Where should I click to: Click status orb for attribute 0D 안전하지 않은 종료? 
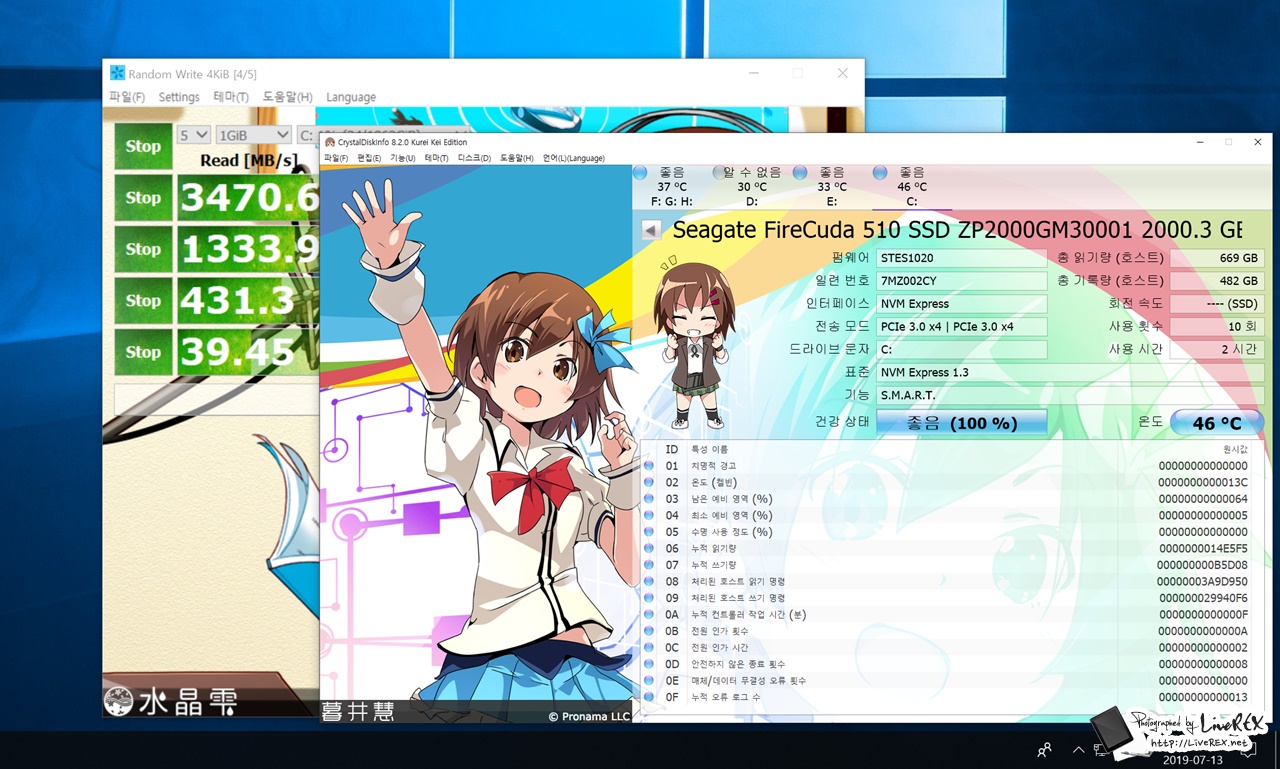pyautogui.click(x=649, y=664)
